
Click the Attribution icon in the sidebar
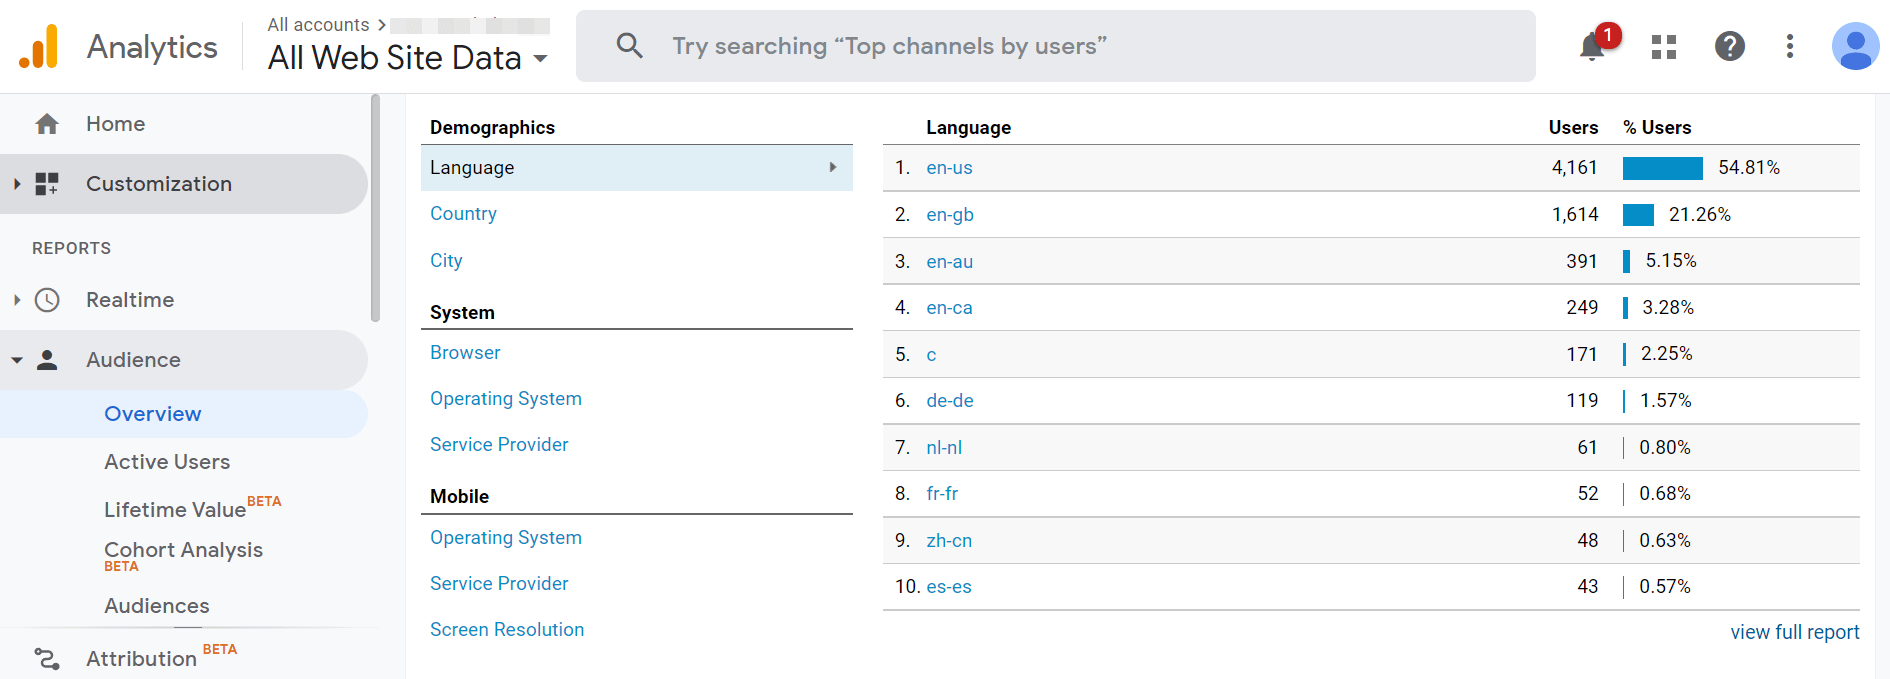click(x=47, y=658)
